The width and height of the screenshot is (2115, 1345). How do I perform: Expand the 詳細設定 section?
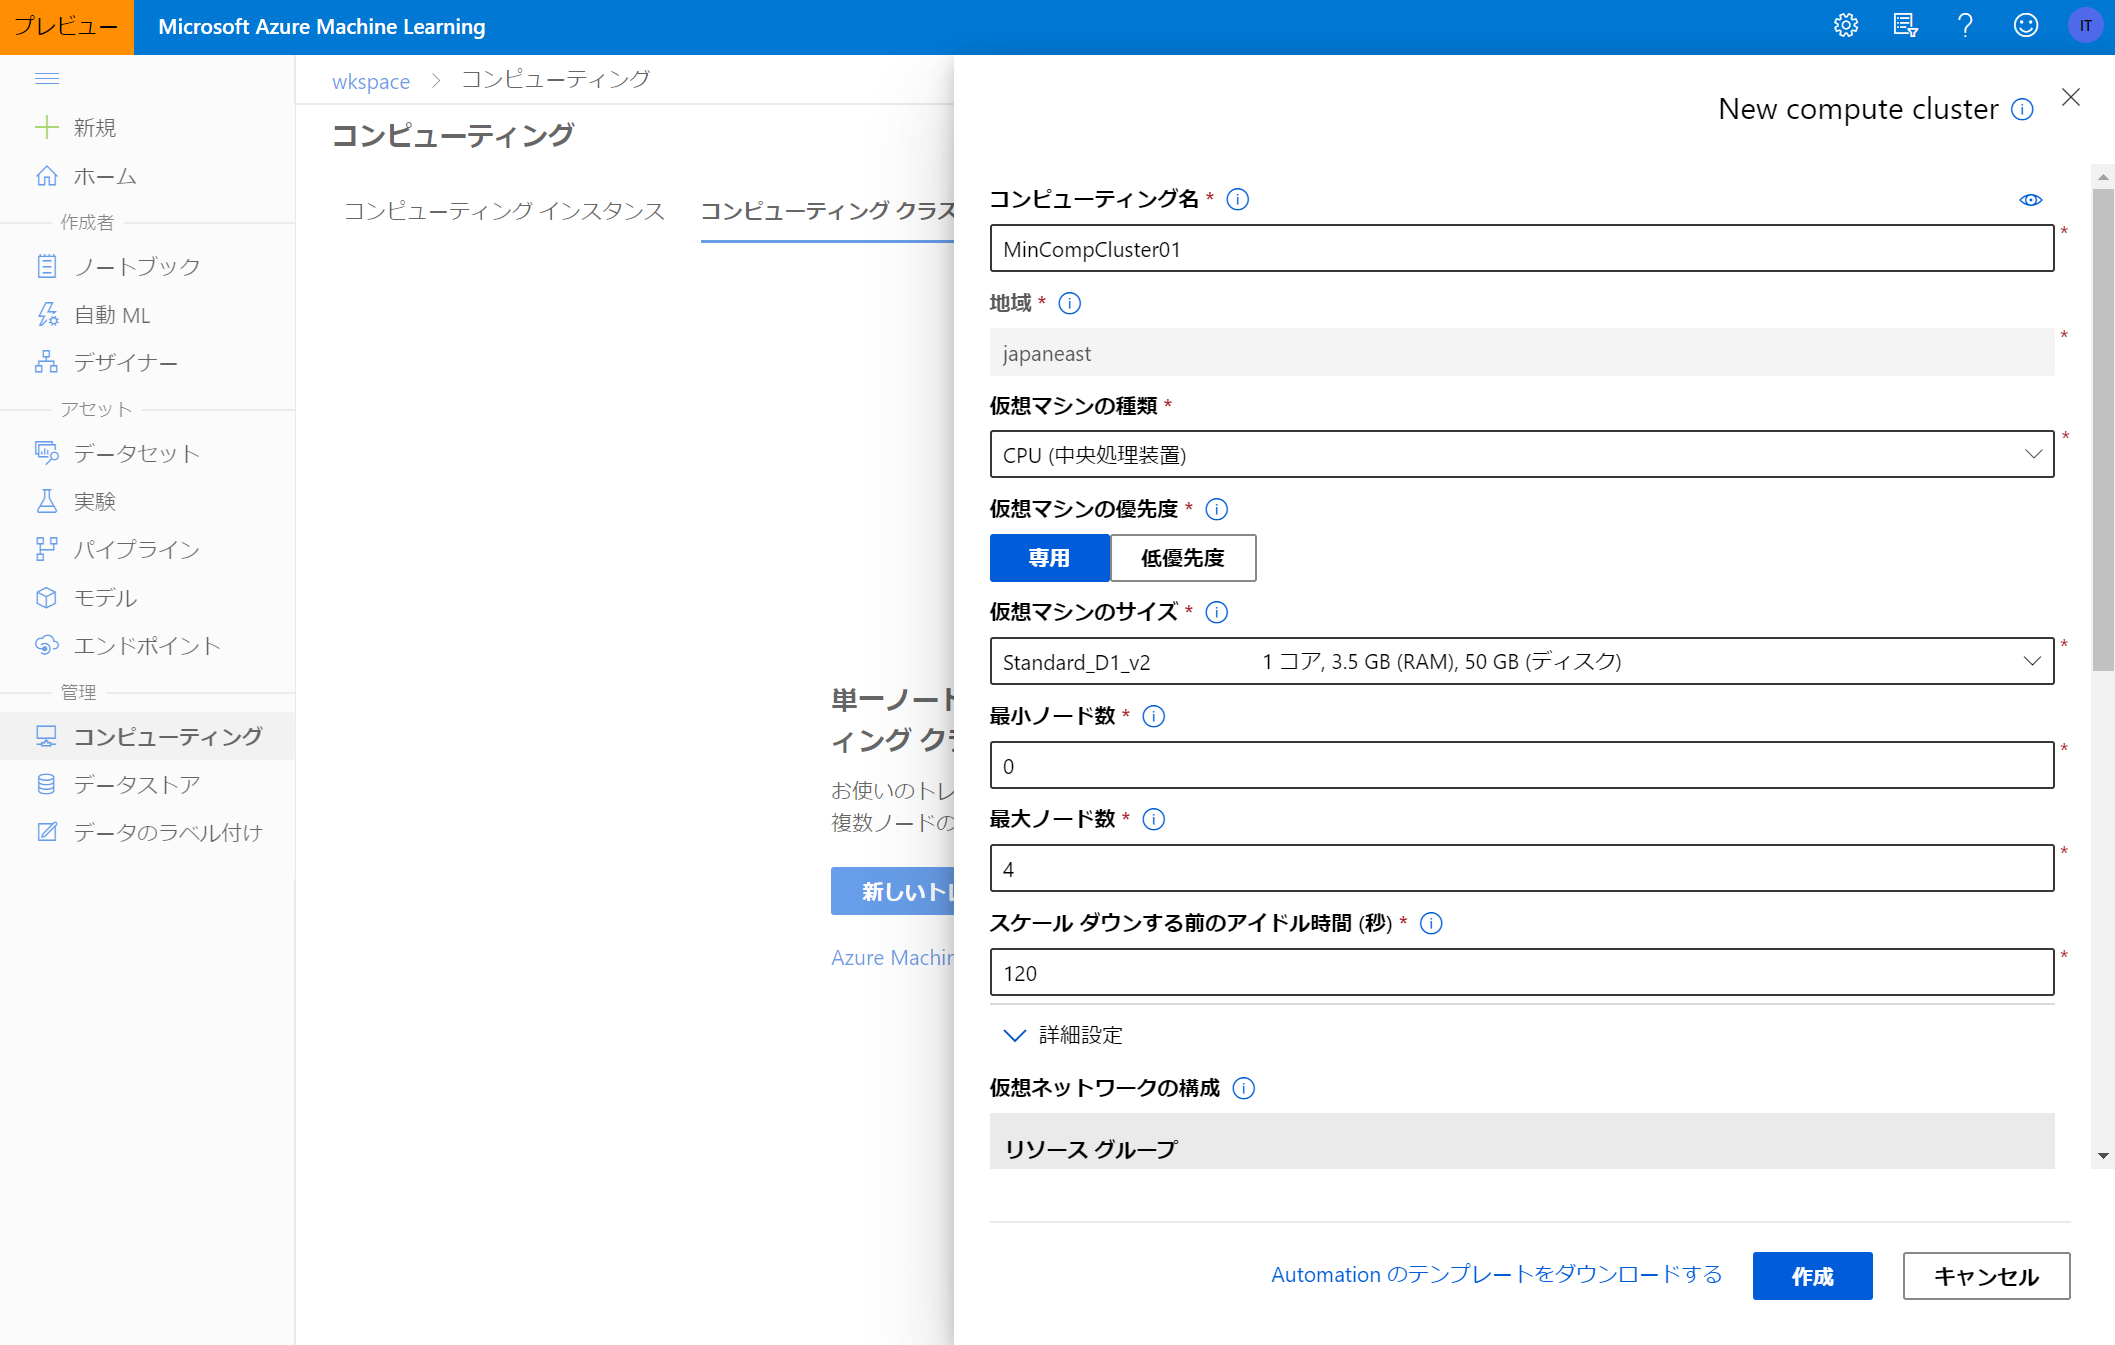pyautogui.click(x=1079, y=1035)
